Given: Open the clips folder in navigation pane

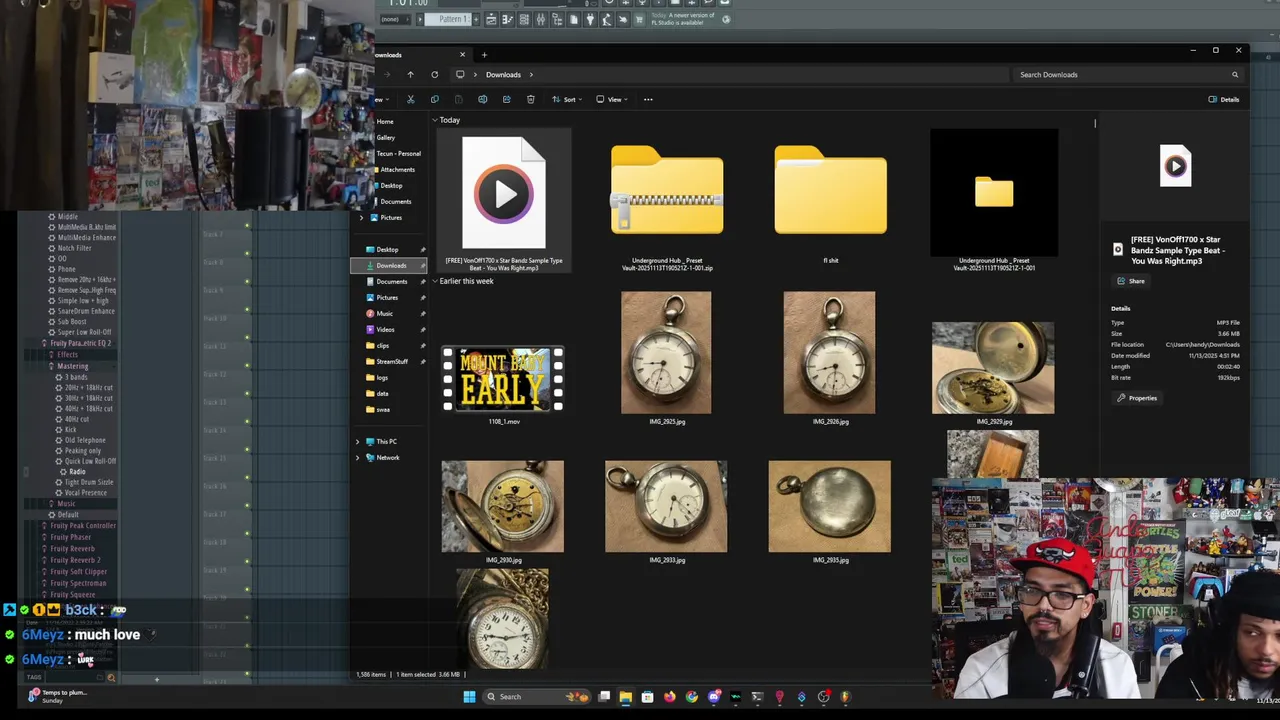Looking at the screenshot, I should [x=378, y=345].
